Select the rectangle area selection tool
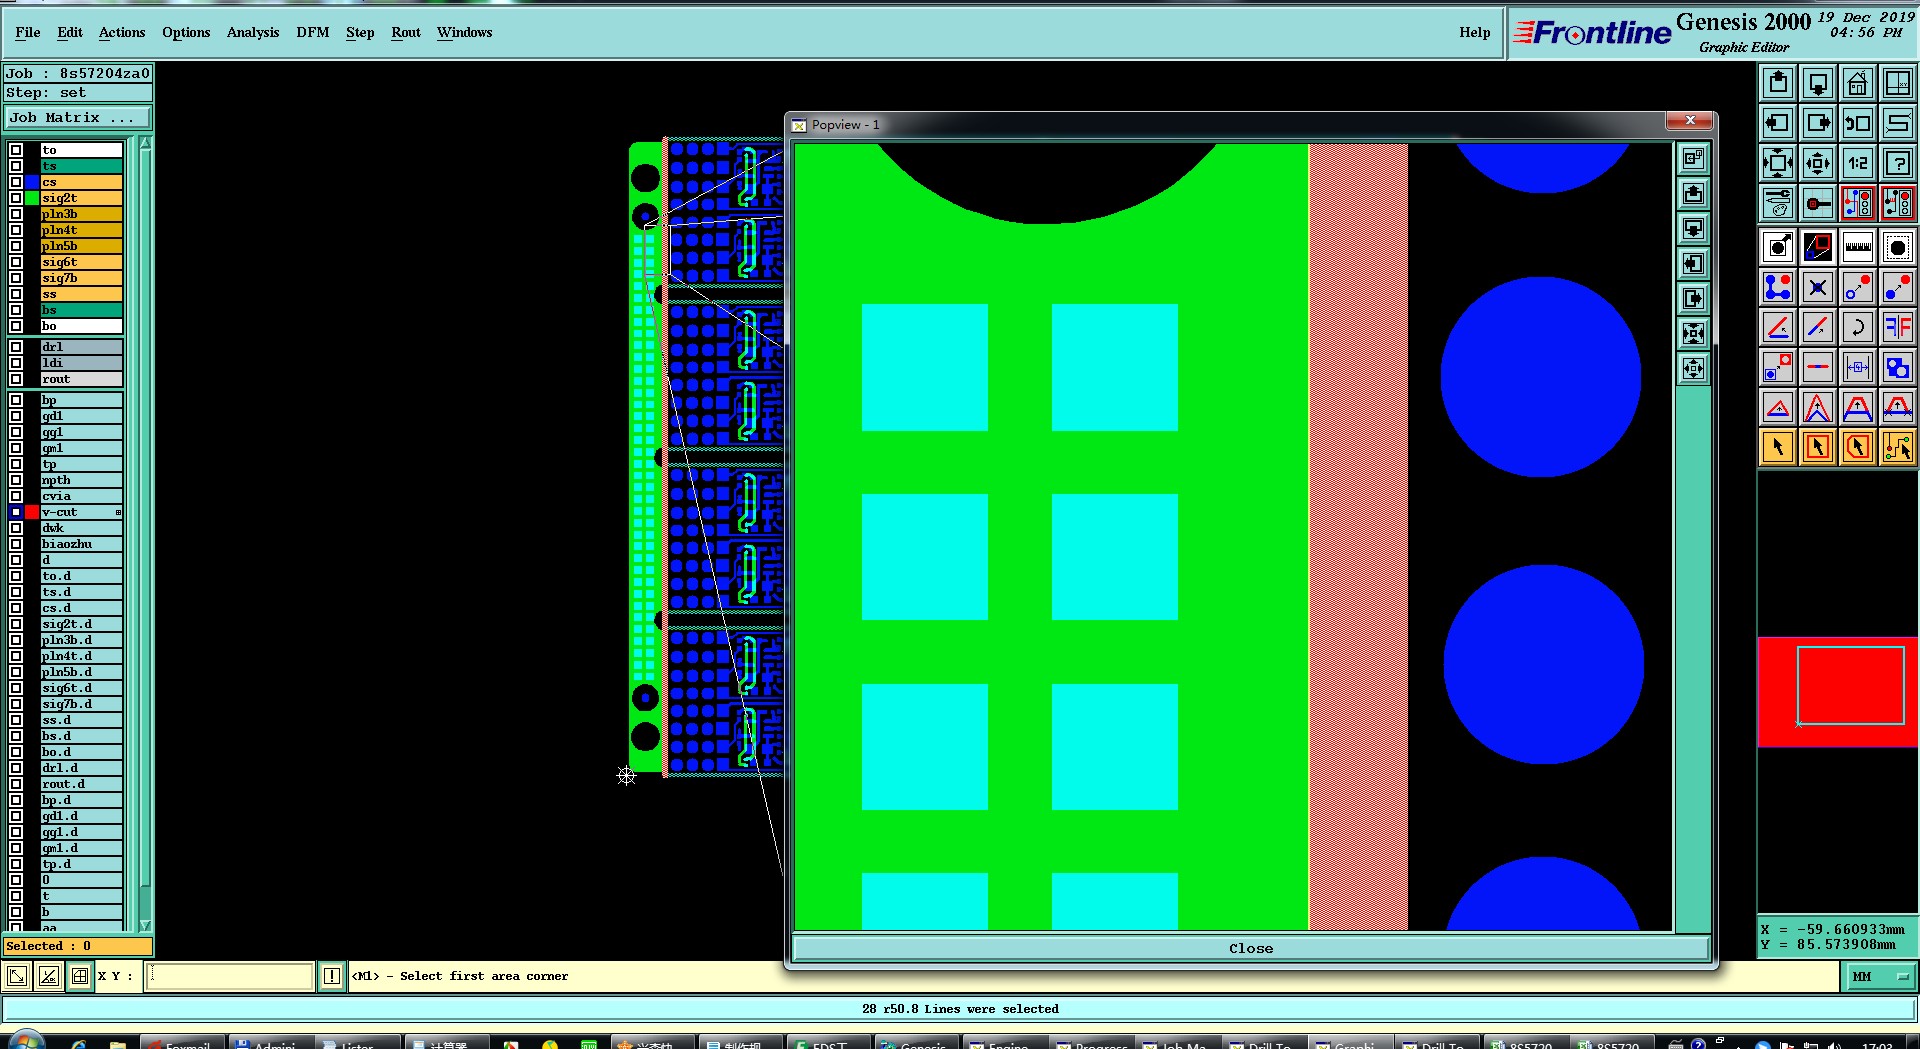 click(1818, 447)
